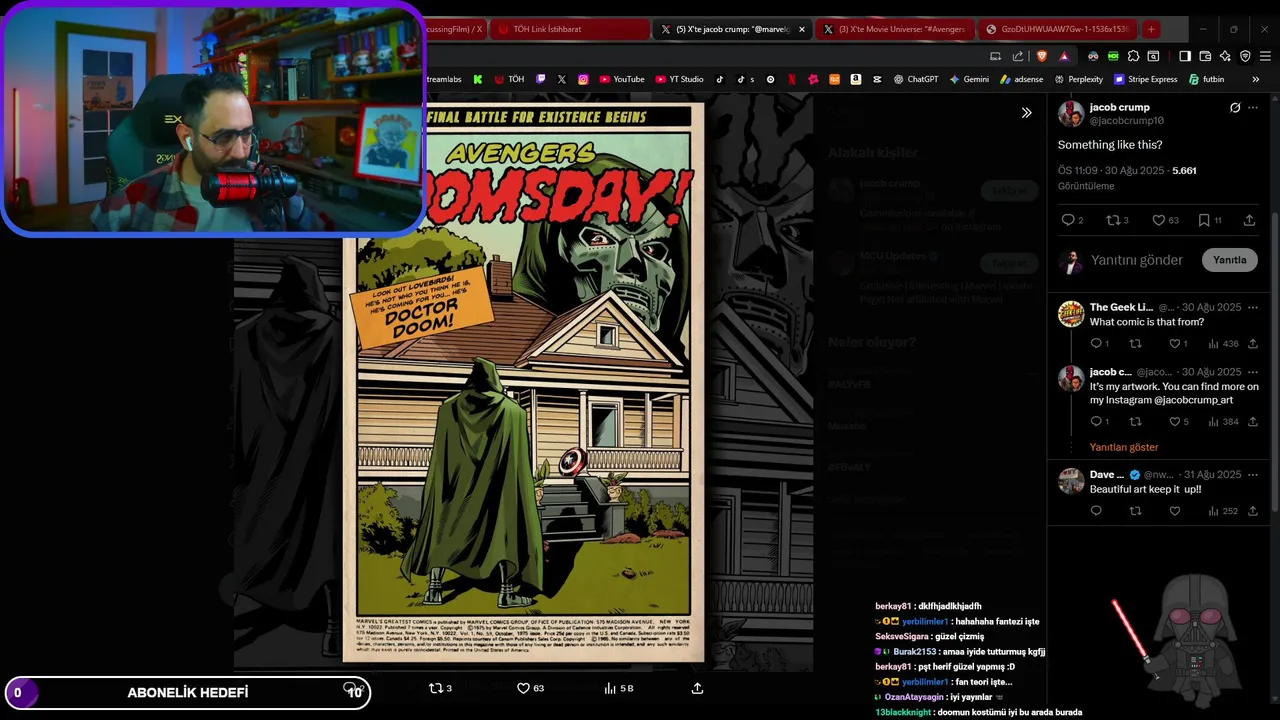Share via upload icon below comic image
Screen dimensions: 1280x720
click(x=697, y=688)
